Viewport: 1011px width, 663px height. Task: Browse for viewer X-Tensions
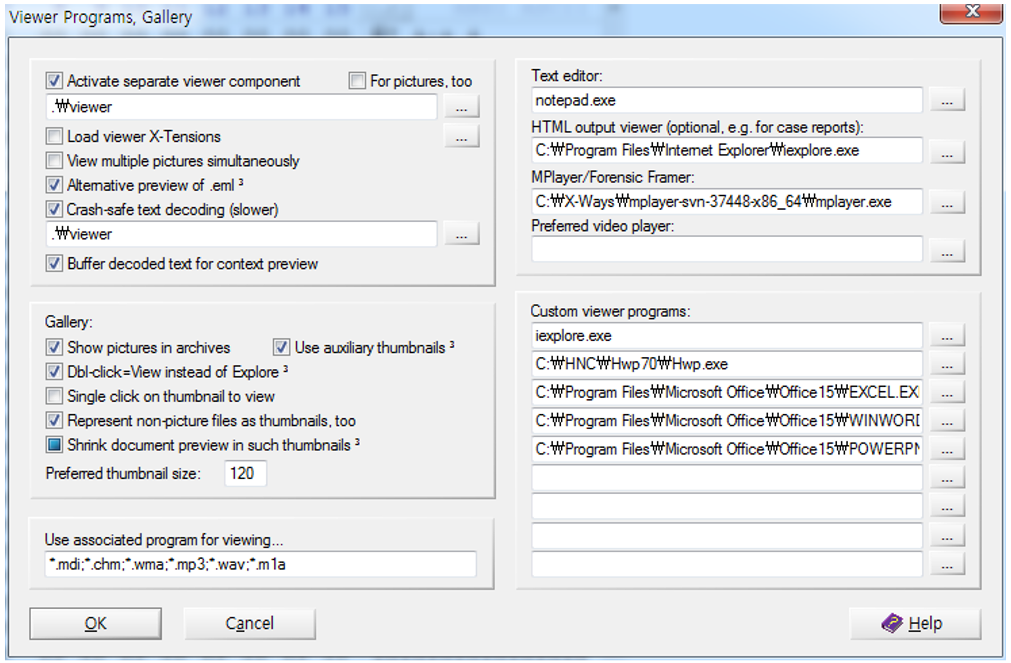(x=462, y=137)
